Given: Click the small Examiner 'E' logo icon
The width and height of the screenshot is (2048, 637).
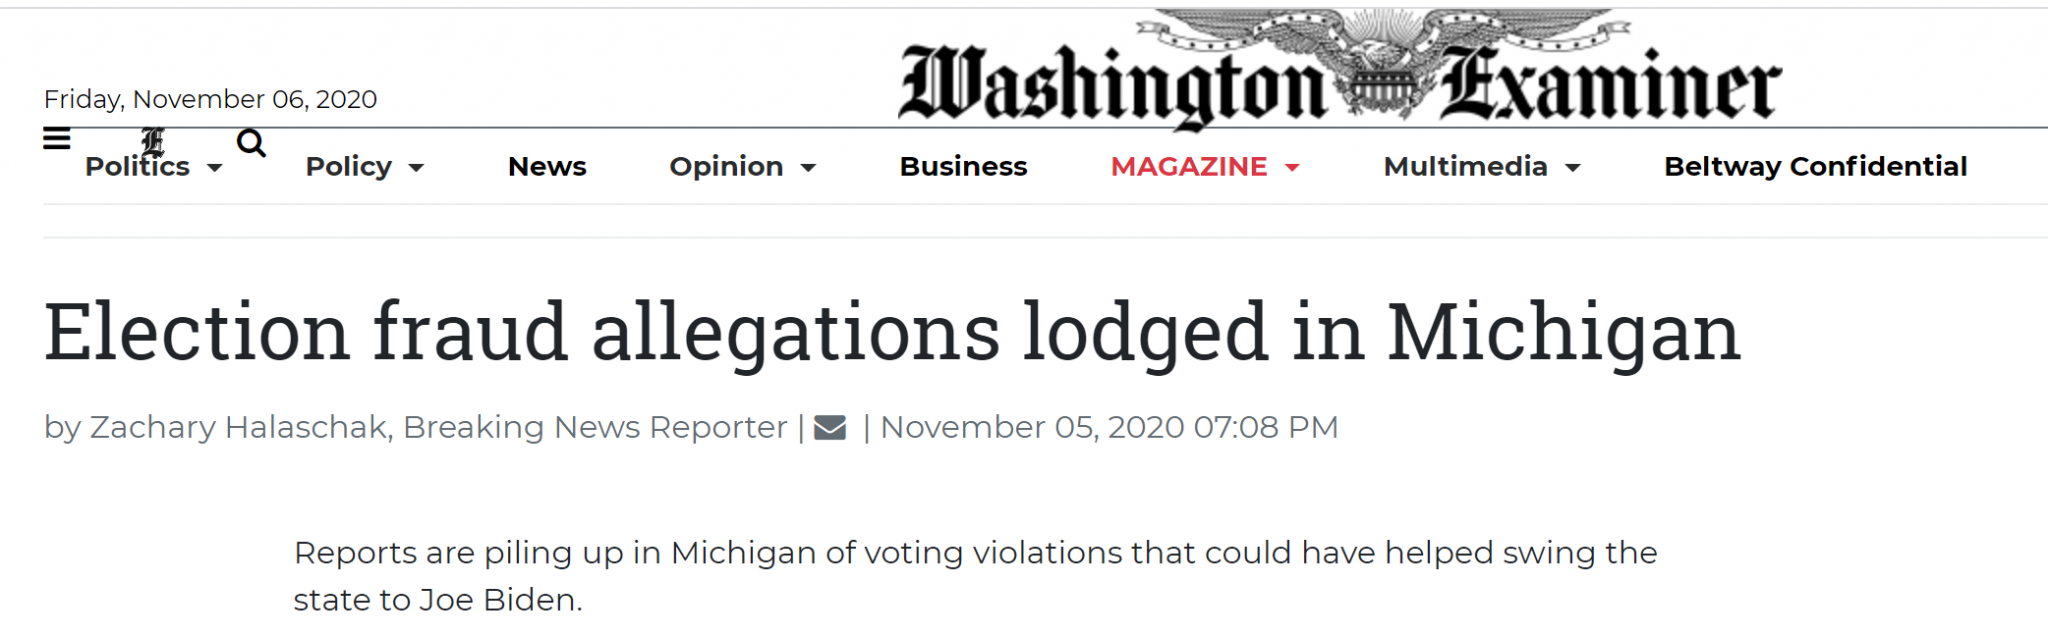Looking at the screenshot, I should [x=153, y=142].
